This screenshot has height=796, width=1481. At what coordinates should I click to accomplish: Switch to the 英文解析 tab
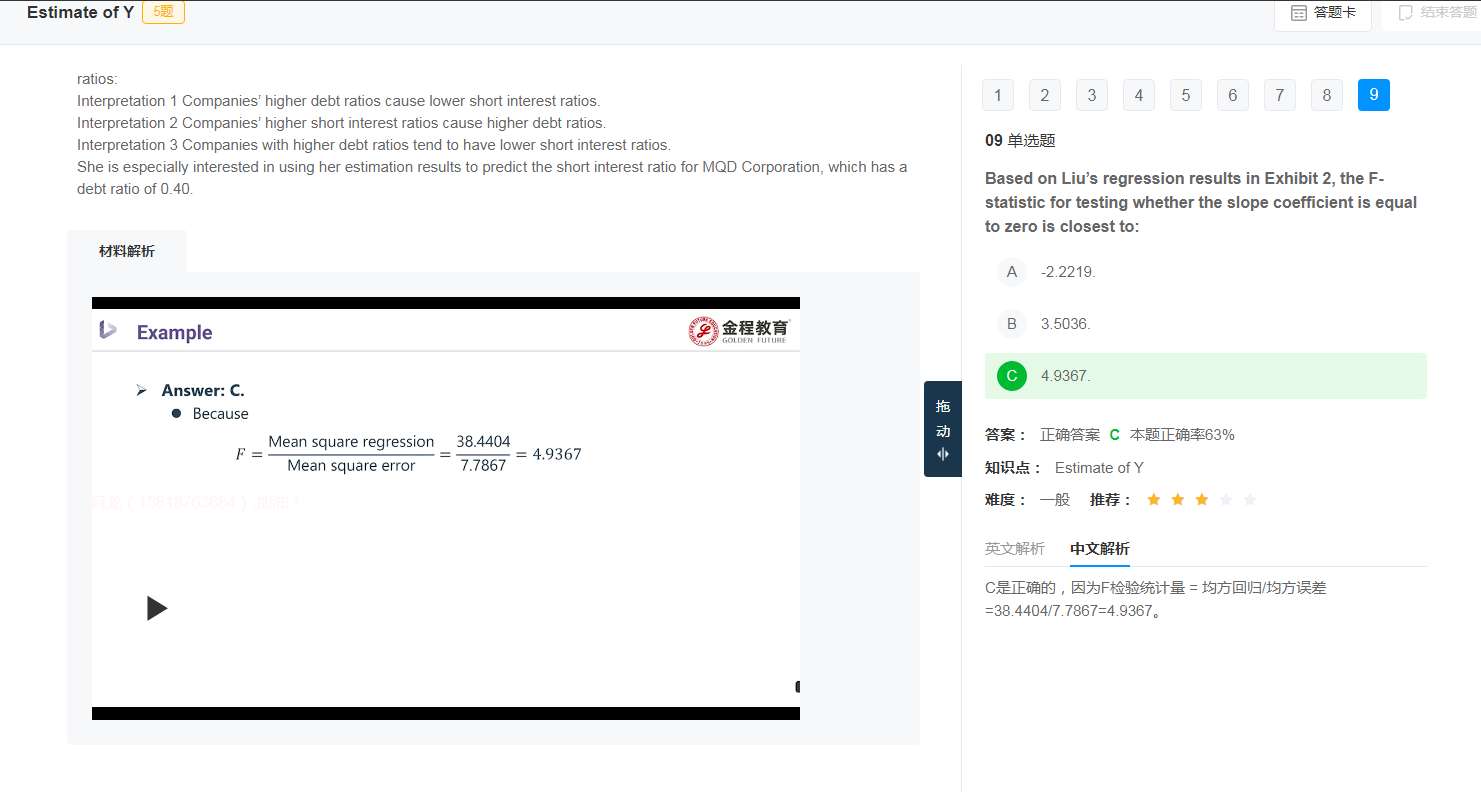[x=1014, y=549]
